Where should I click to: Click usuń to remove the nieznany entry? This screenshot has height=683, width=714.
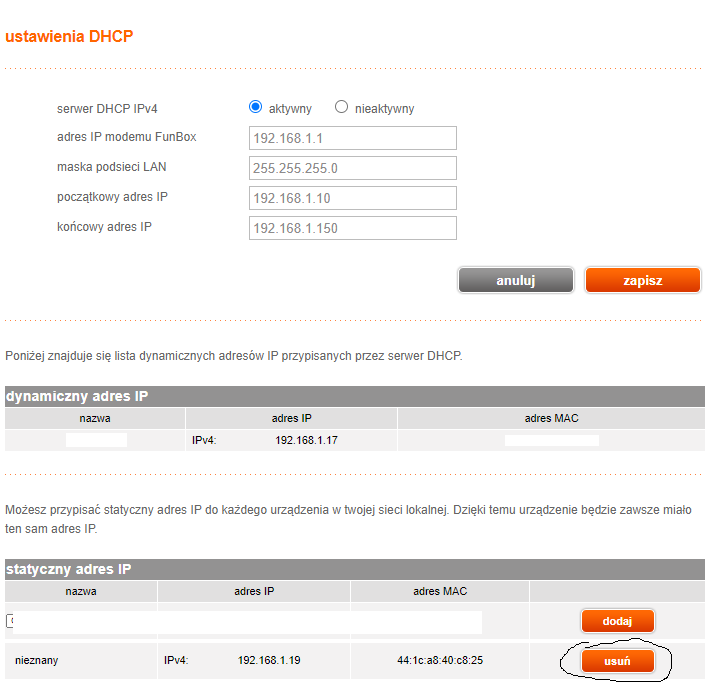pos(617,661)
